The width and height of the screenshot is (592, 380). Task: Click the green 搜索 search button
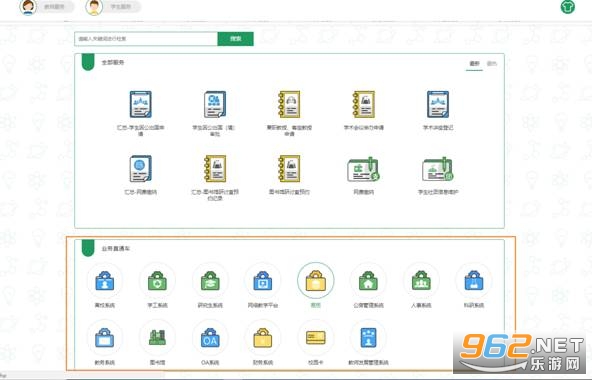pos(236,39)
